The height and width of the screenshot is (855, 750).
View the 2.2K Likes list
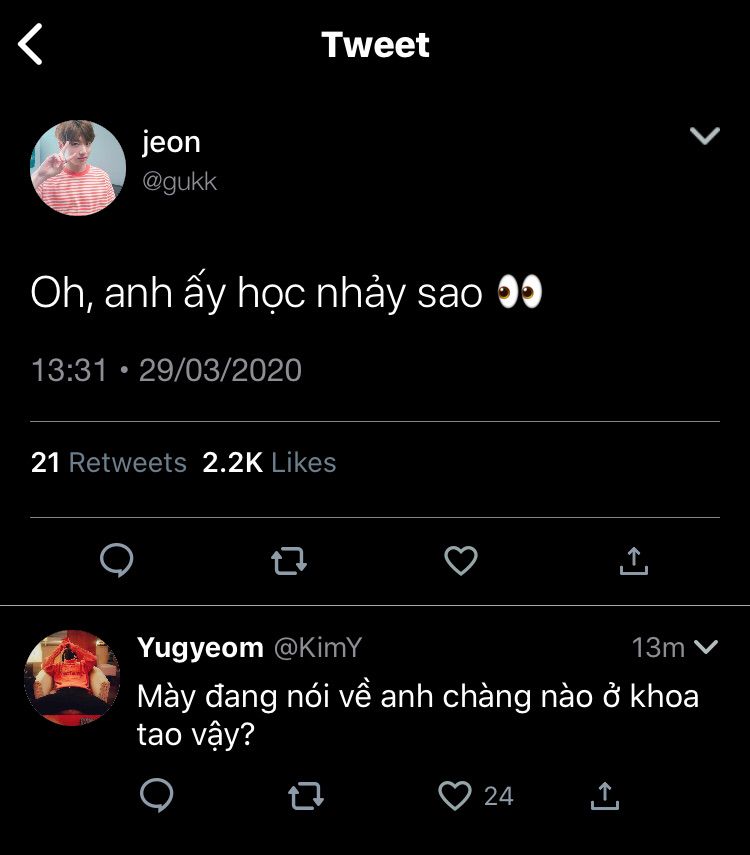point(269,462)
